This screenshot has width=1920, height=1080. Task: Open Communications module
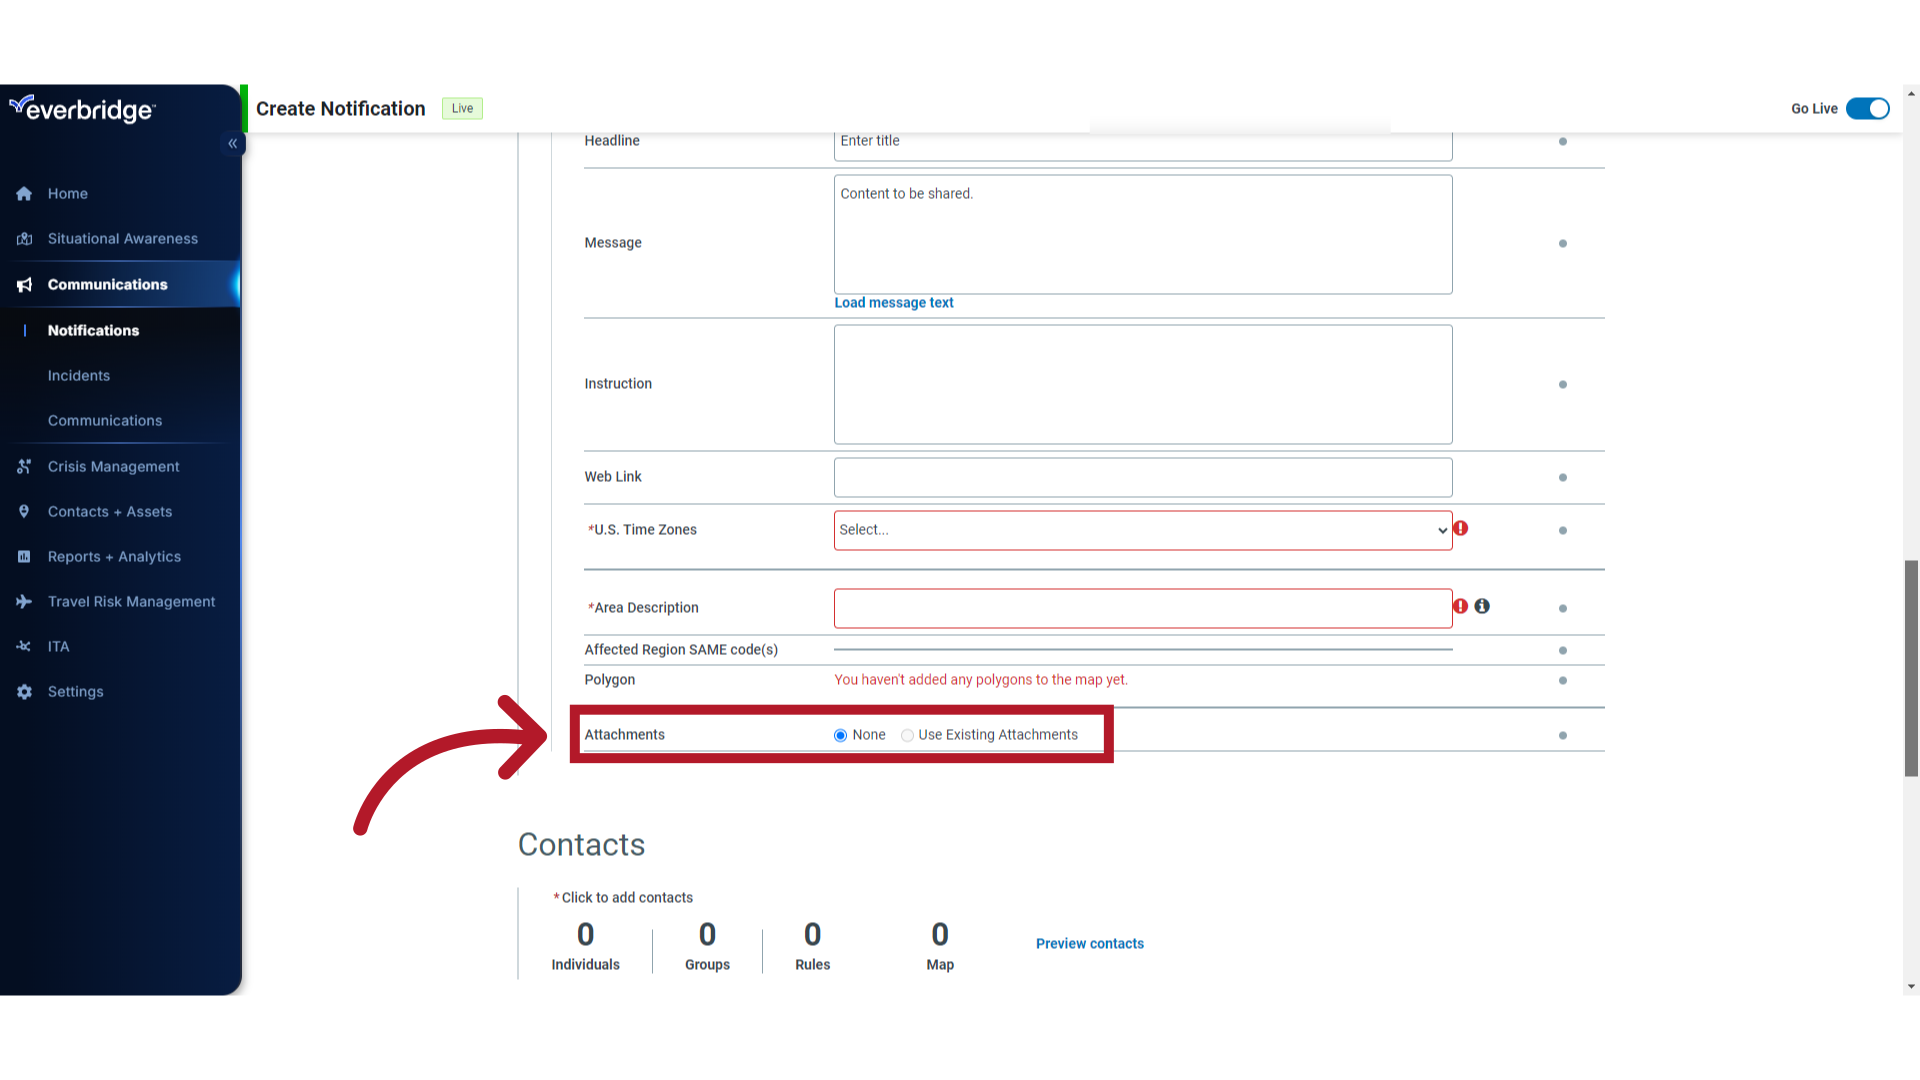pos(107,284)
